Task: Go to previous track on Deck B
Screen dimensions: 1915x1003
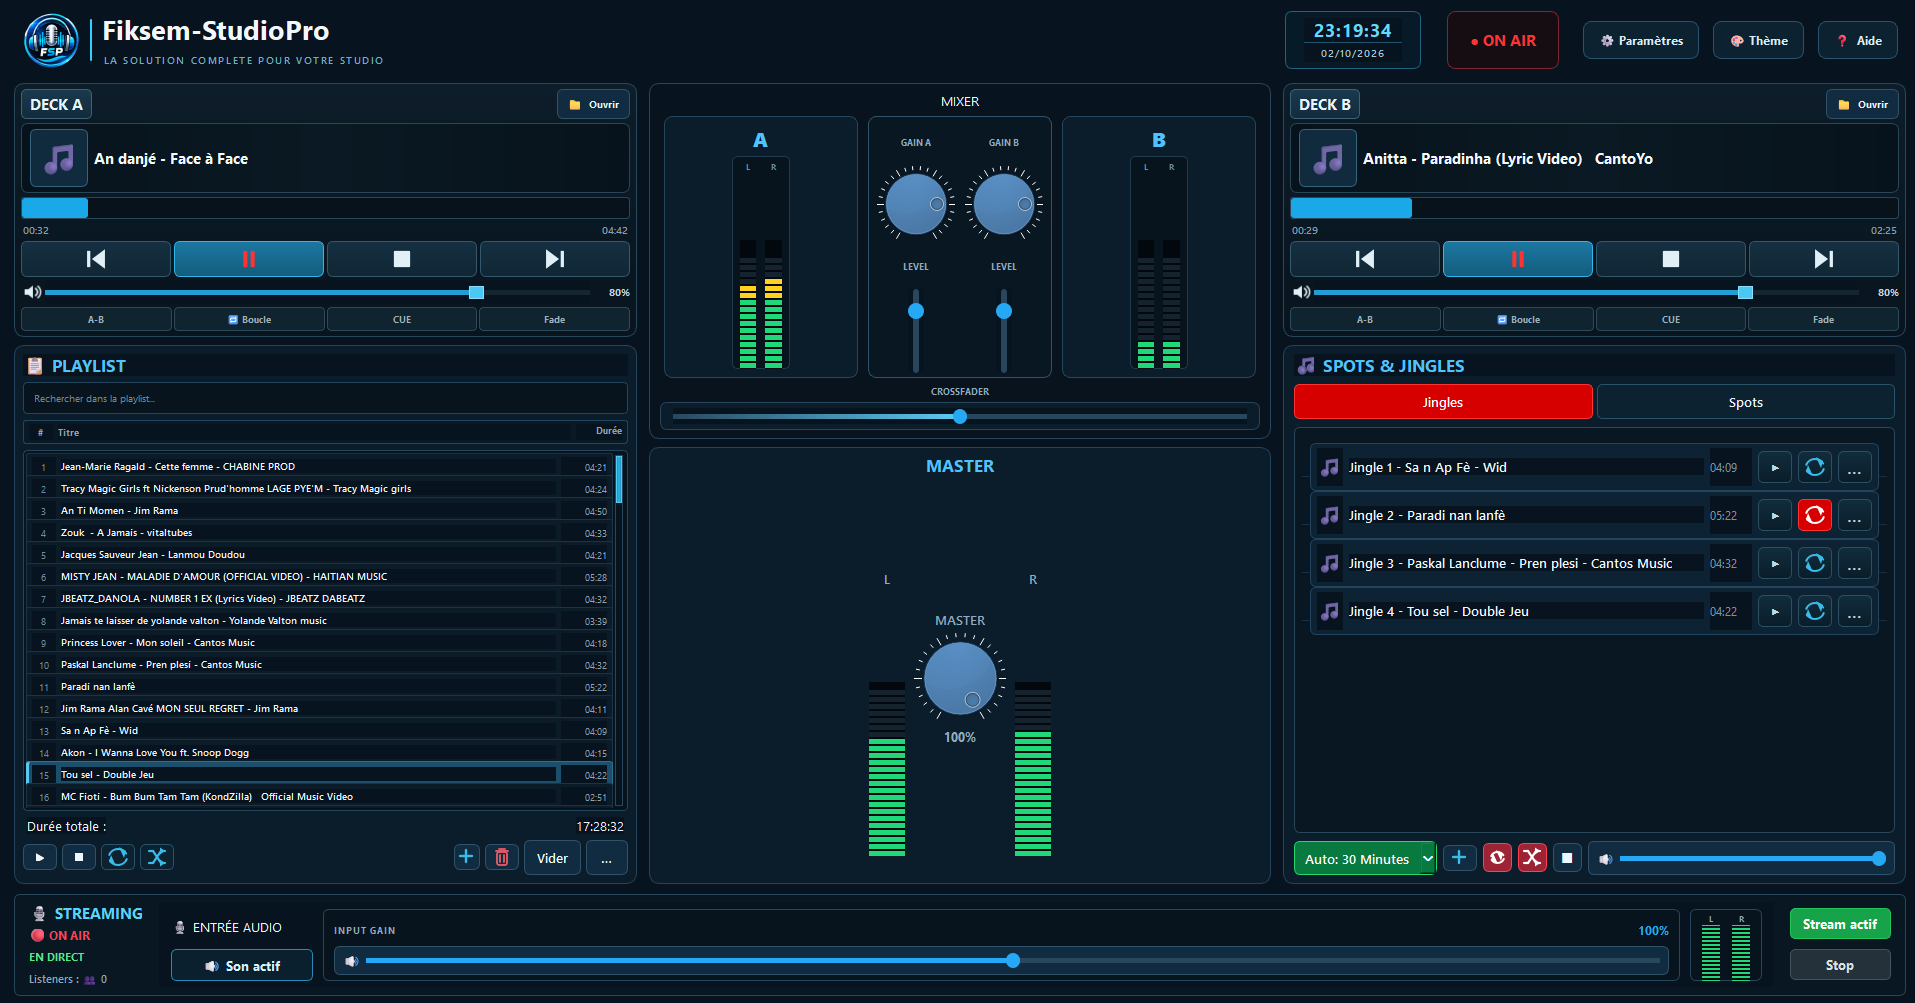Action: 1364,259
